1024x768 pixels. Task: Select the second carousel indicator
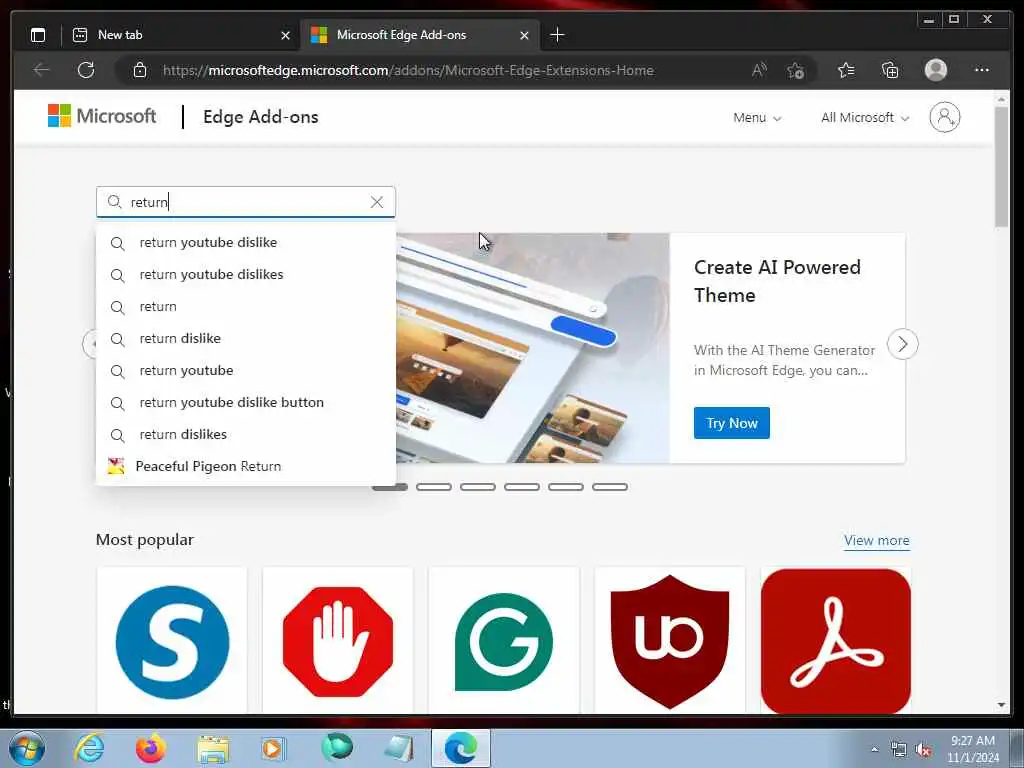pyautogui.click(x=434, y=487)
